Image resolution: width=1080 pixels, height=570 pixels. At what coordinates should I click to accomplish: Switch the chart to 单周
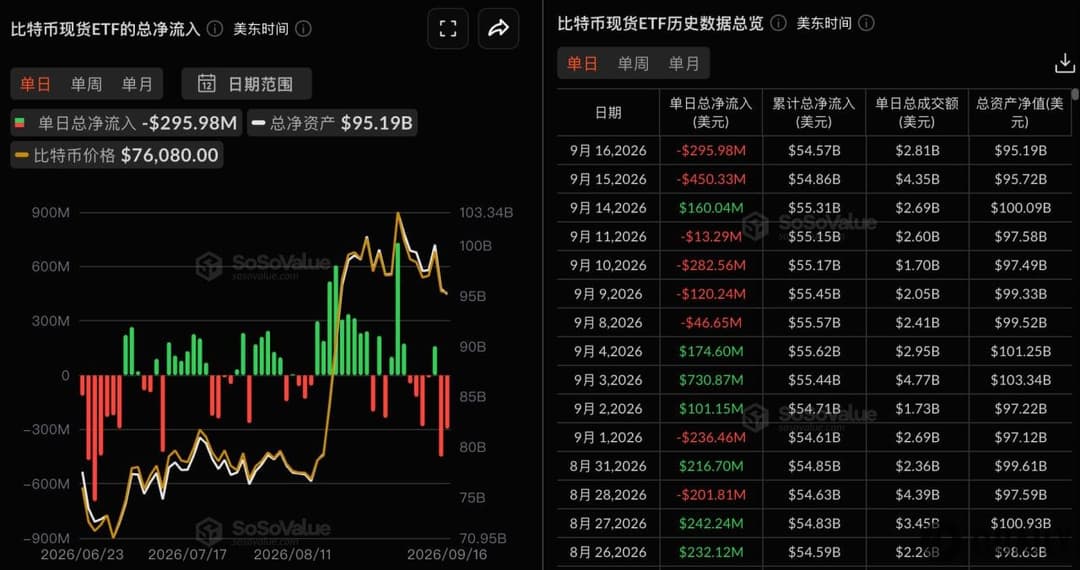[86, 84]
